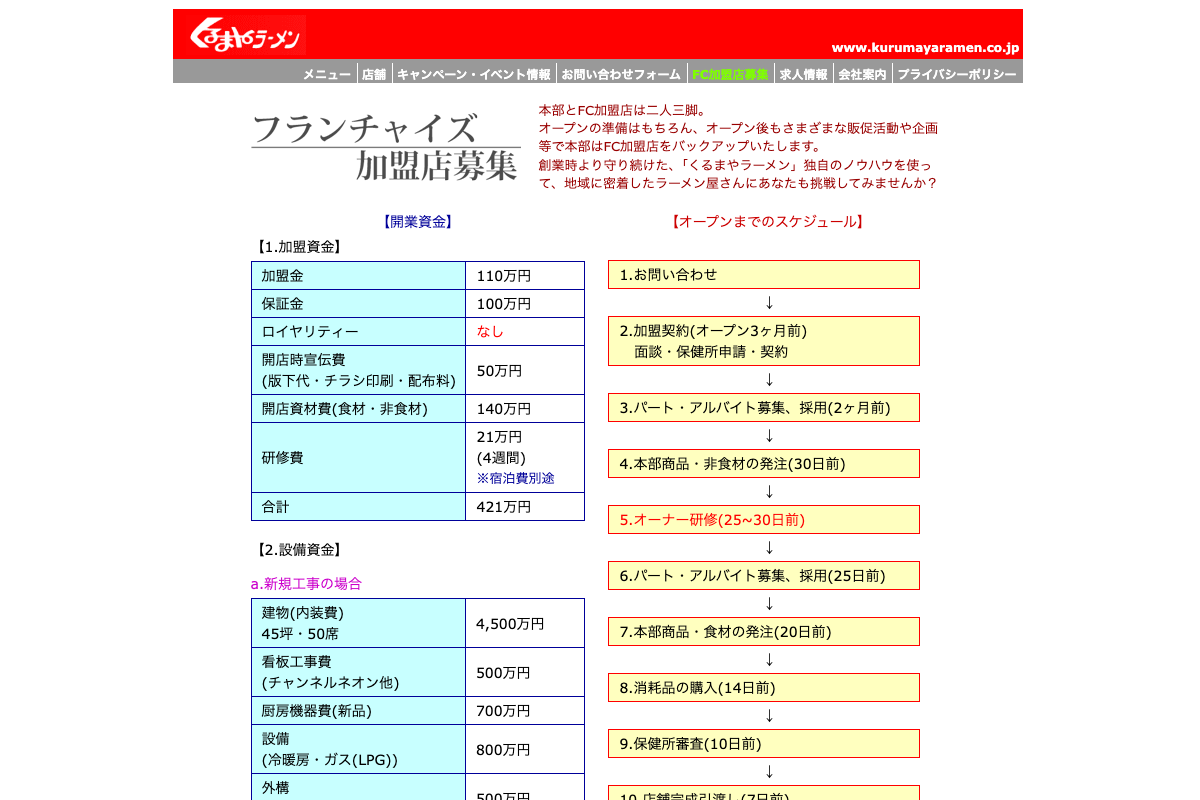The image size is (1200, 800).
Task: Click the 開店資材費(食材・非食材) cell
Action: (358, 409)
